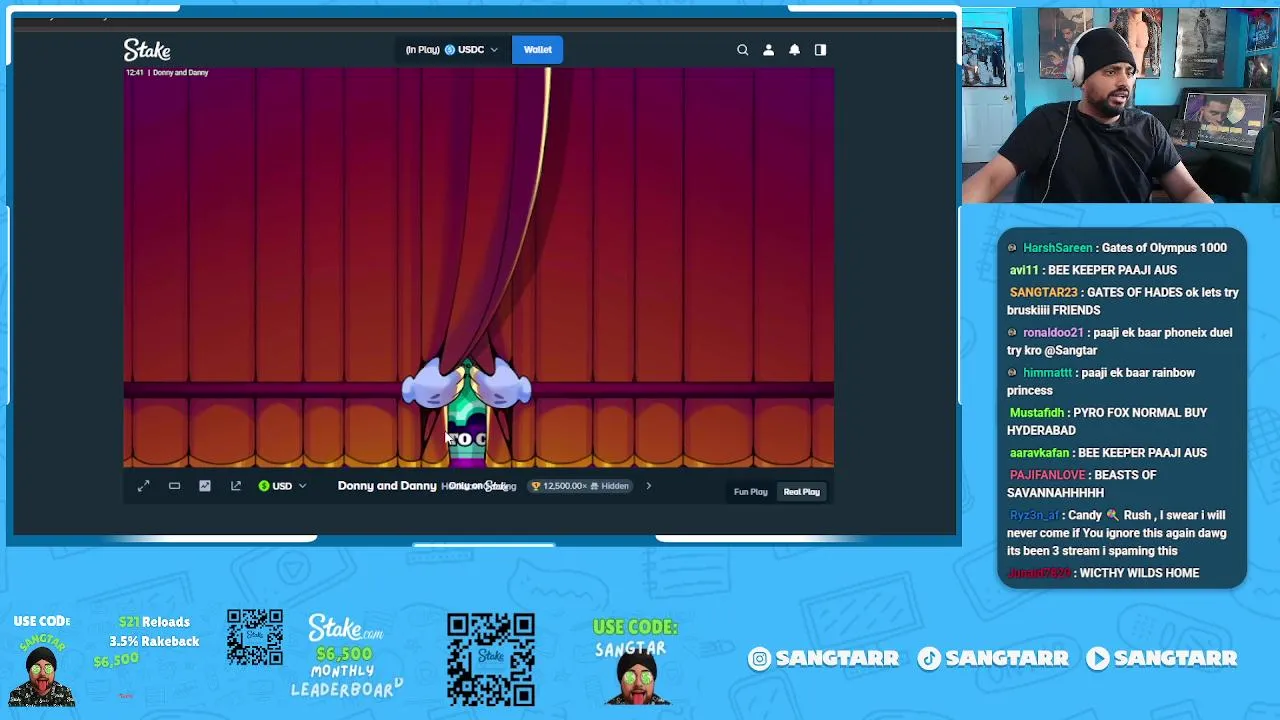The height and width of the screenshot is (720, 1280).
Task: Toggle the sidebar panel icon
Action: 820,50
